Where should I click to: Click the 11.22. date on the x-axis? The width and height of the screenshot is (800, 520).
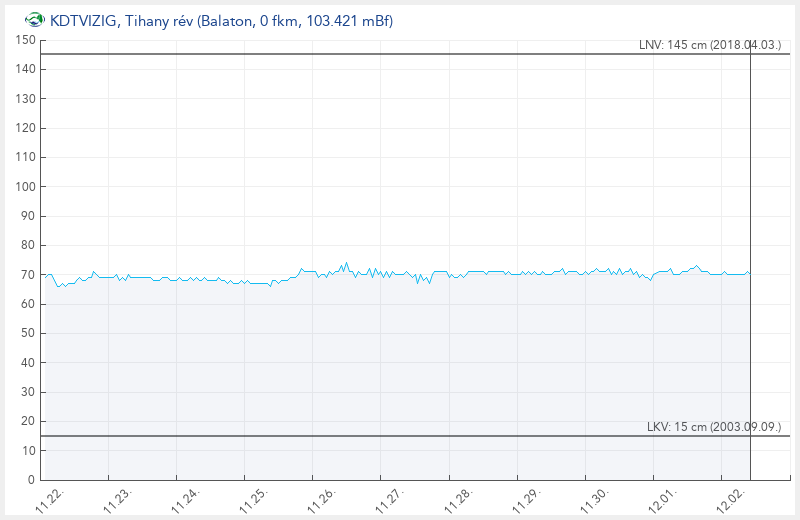[x=51, y=500]
